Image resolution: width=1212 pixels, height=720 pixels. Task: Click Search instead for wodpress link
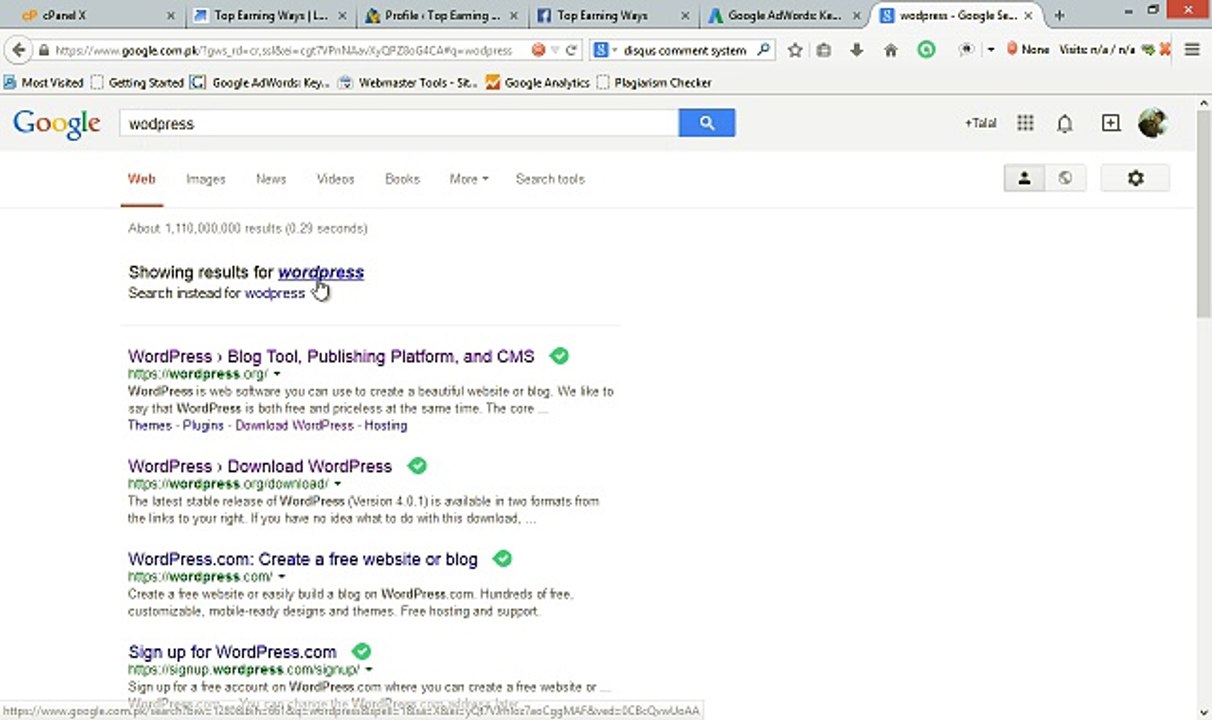coord(274,293)
